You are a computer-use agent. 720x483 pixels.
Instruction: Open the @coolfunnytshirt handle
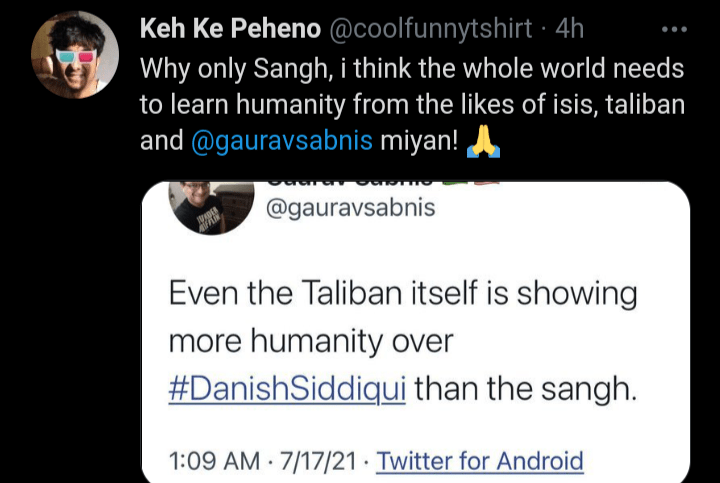tap(432, 28)
